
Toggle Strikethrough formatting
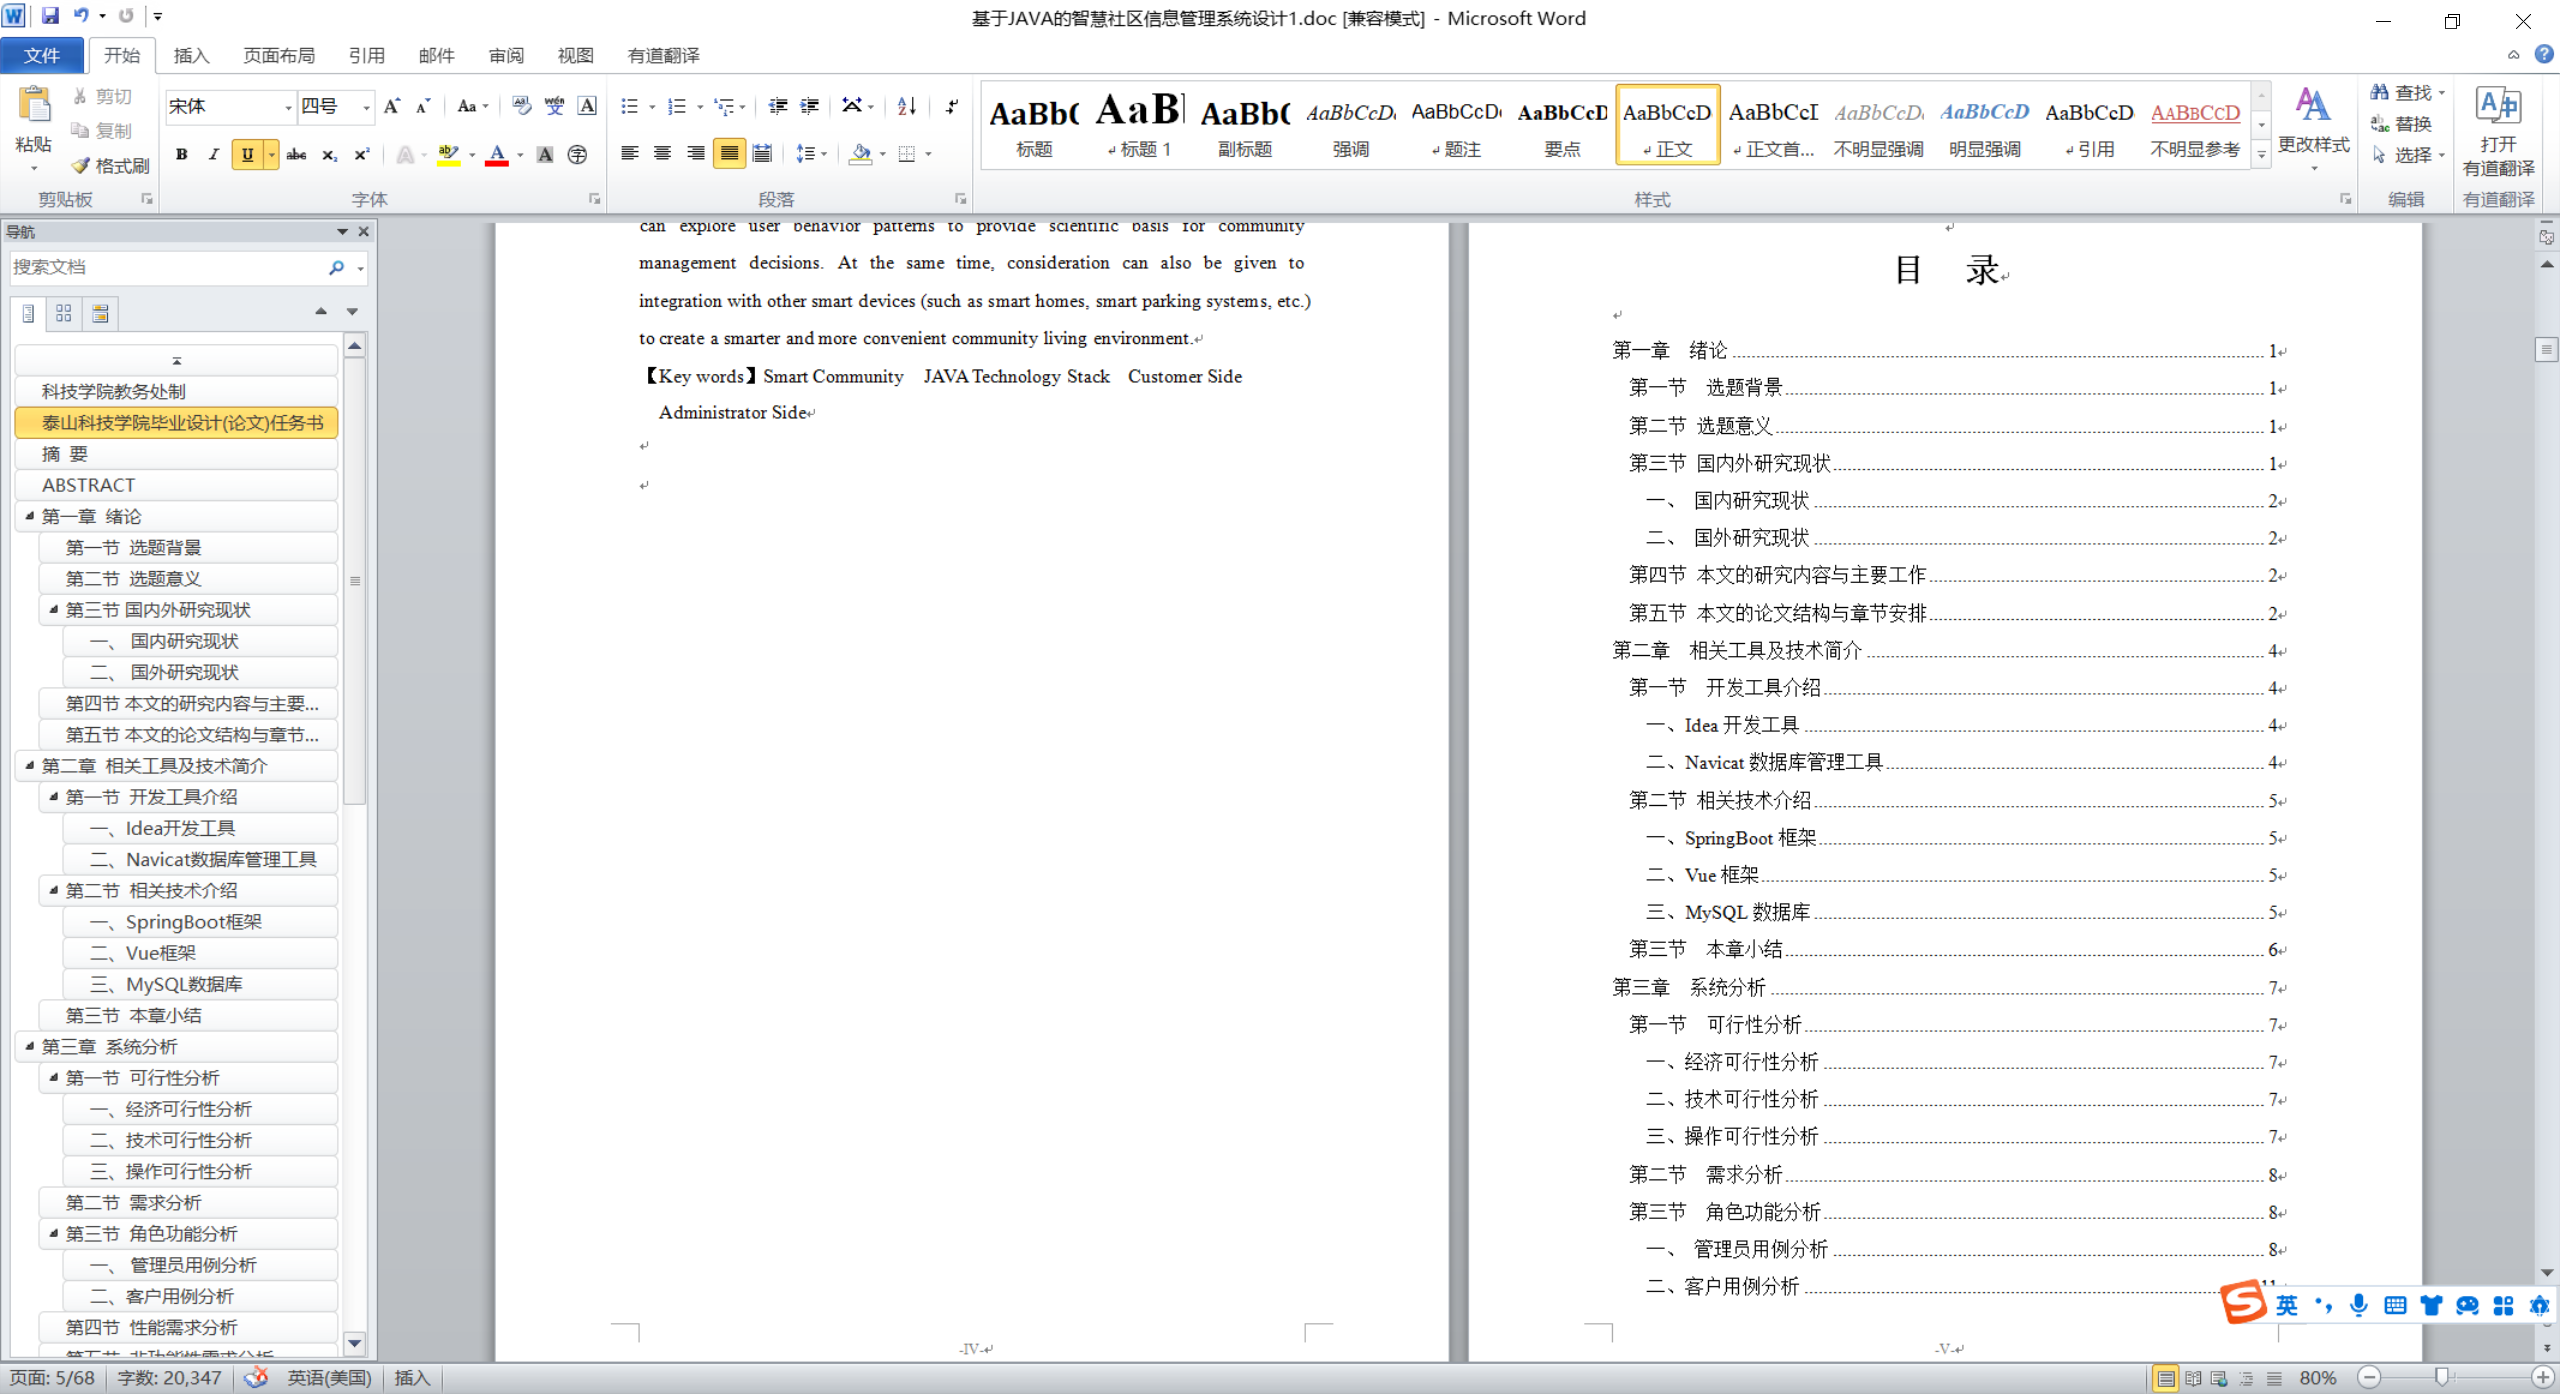[x=296, y=154]
